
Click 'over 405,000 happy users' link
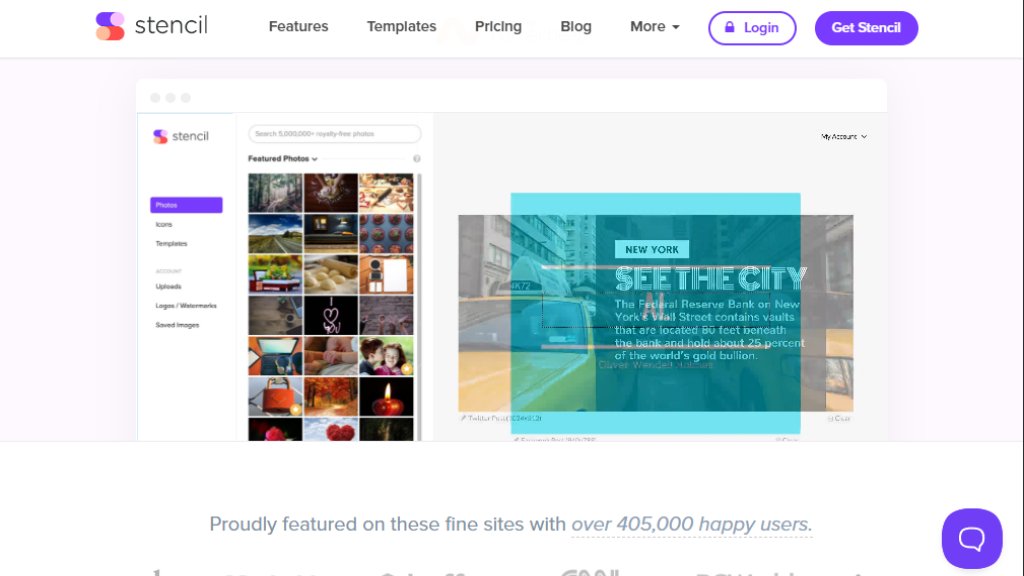pos(692,524)
